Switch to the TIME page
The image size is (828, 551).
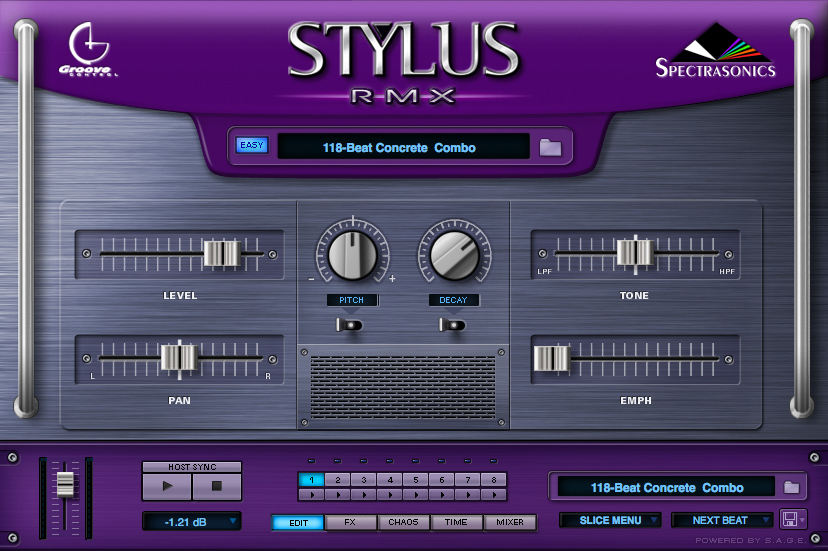(456, 522)
